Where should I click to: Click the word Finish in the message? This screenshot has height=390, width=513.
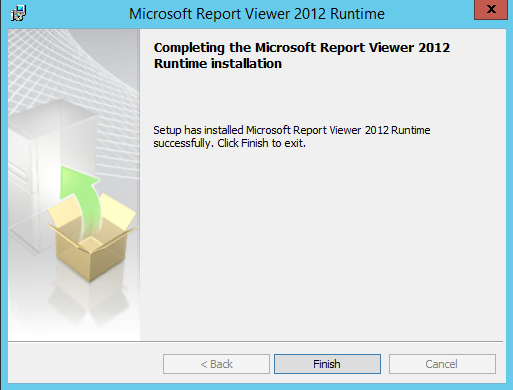255,143
